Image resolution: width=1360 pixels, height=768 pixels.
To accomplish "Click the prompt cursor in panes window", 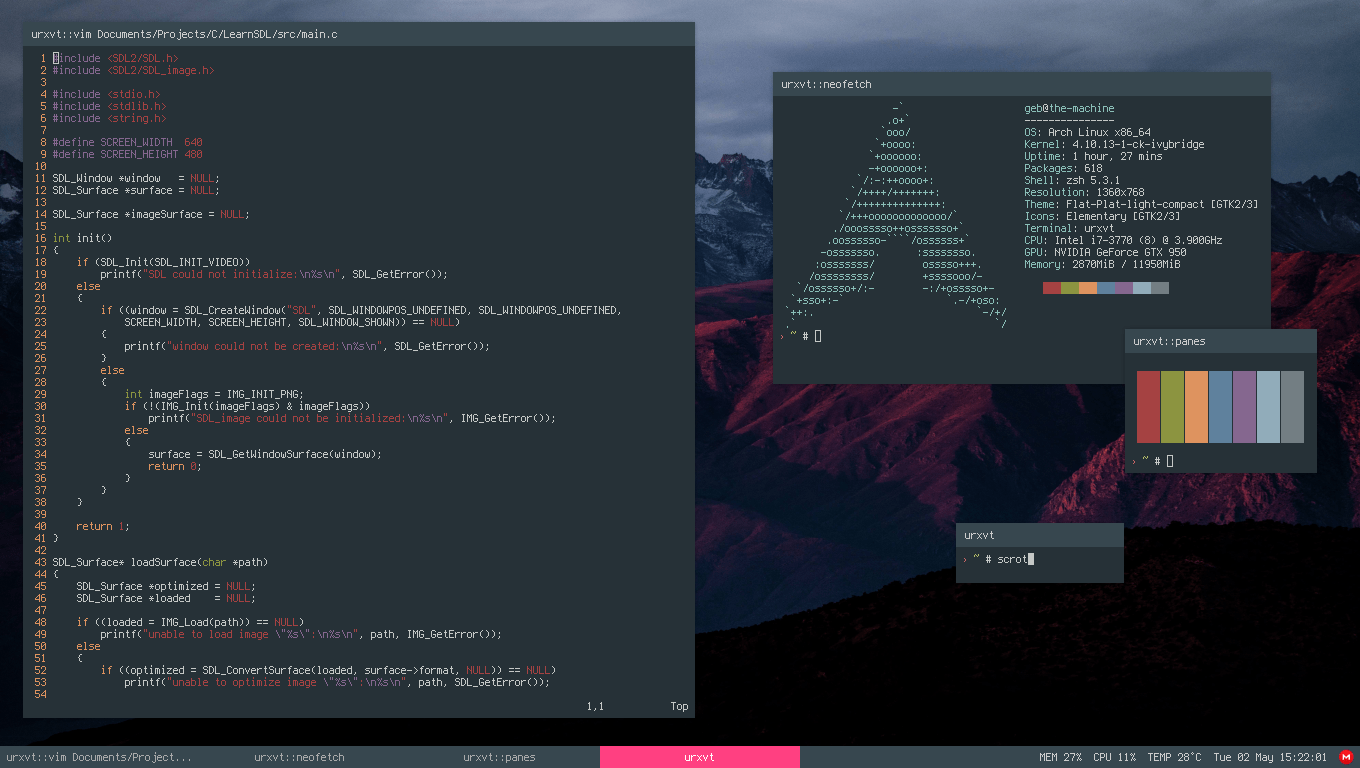I will coord(1170,461).
